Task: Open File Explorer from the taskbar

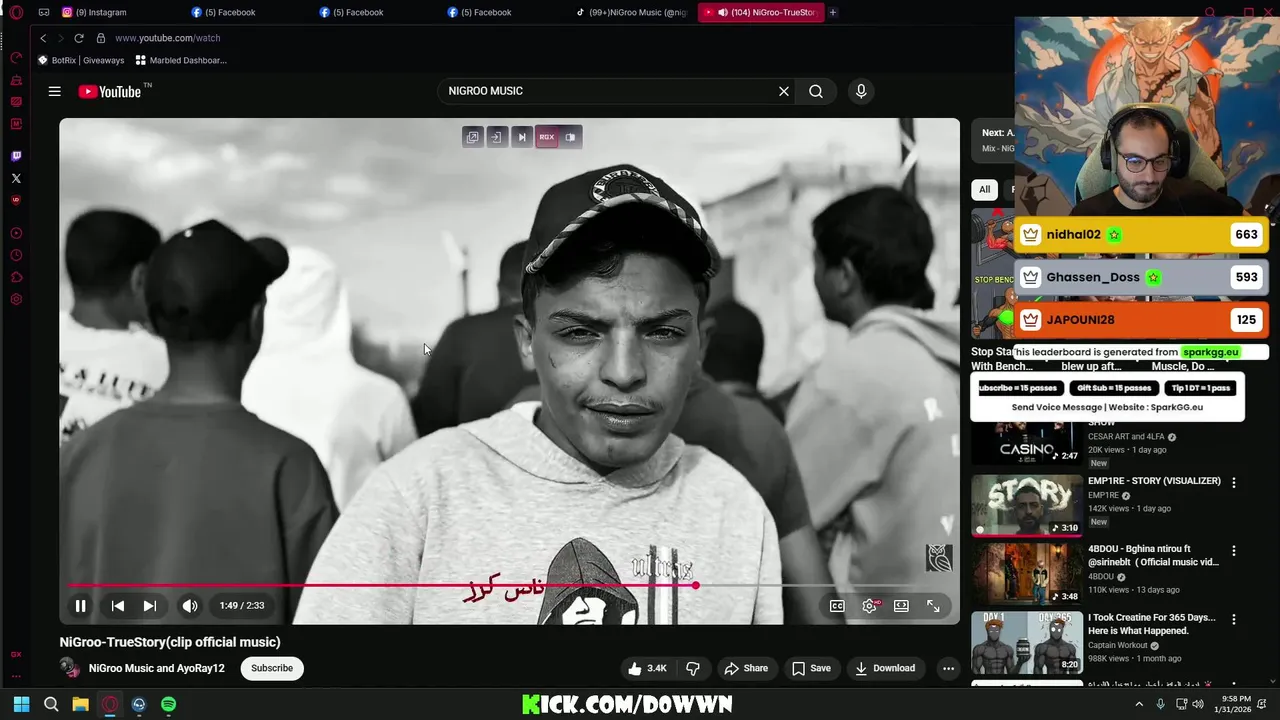Action: [80, 704]
